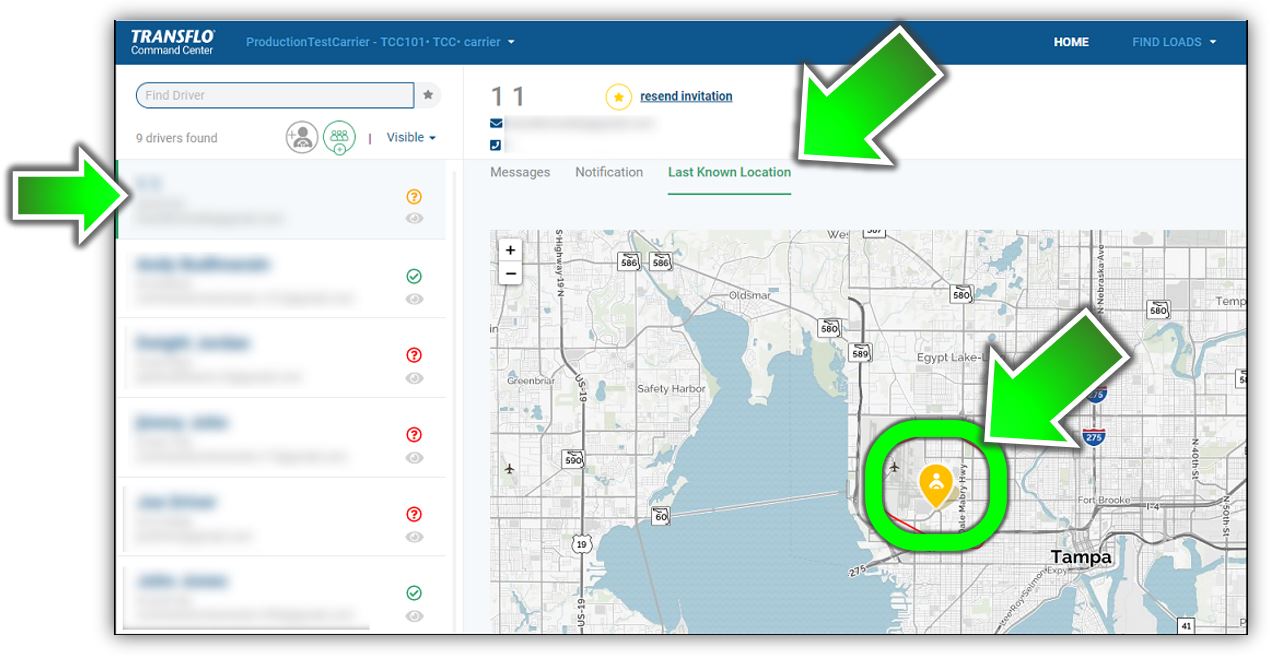This screenshot has width=1270, height=659.
Task: Go to HOME in the top bar
Action: click(1070, 42)
